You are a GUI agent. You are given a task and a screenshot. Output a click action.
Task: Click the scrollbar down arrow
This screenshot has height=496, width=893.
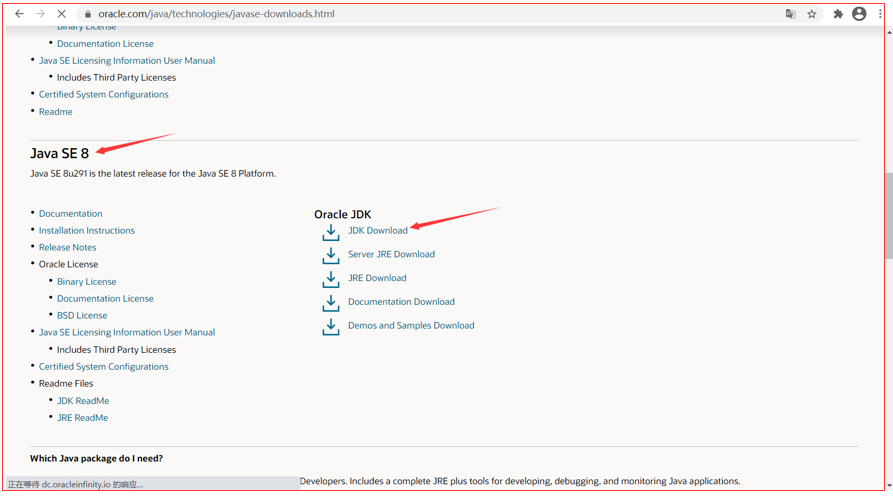(888, 485)
